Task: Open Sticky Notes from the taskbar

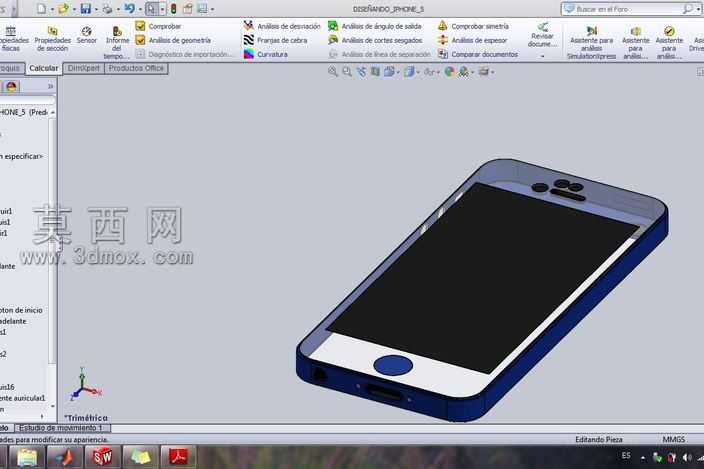Action: point(141,457)
